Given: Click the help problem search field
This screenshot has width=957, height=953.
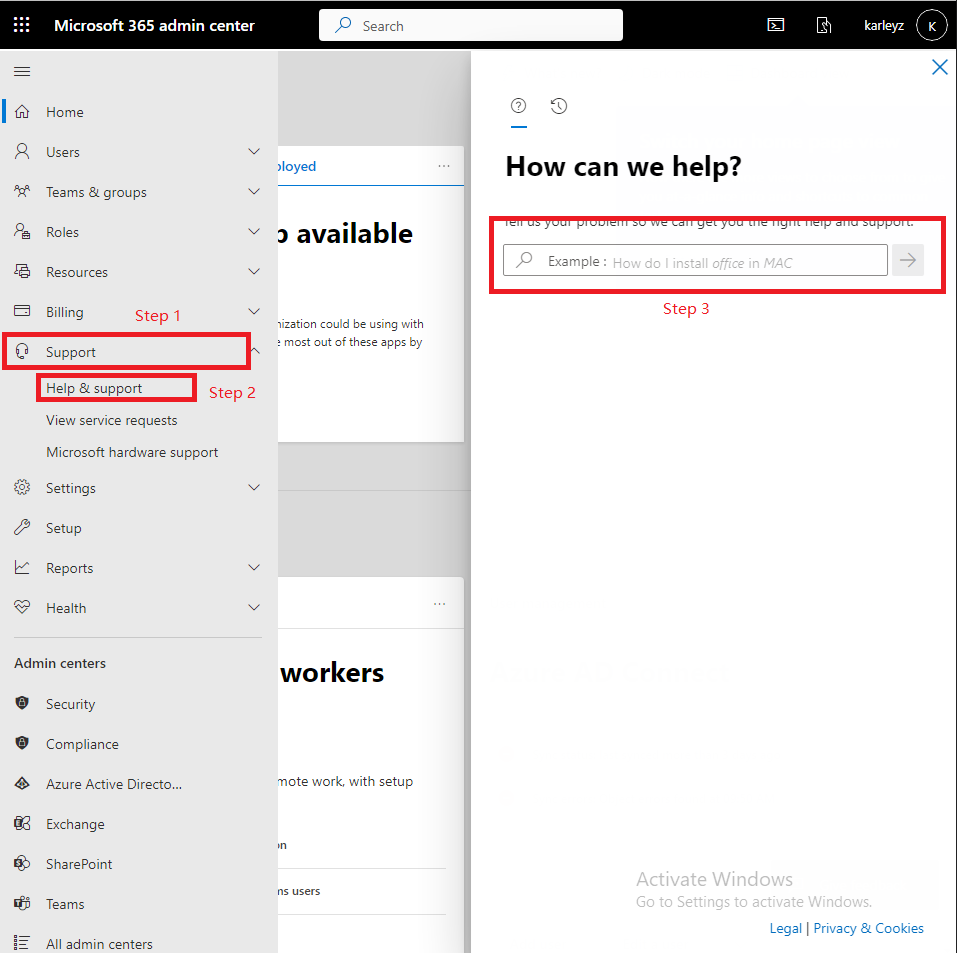Looking at the screenshot, I should pos(695,260).
